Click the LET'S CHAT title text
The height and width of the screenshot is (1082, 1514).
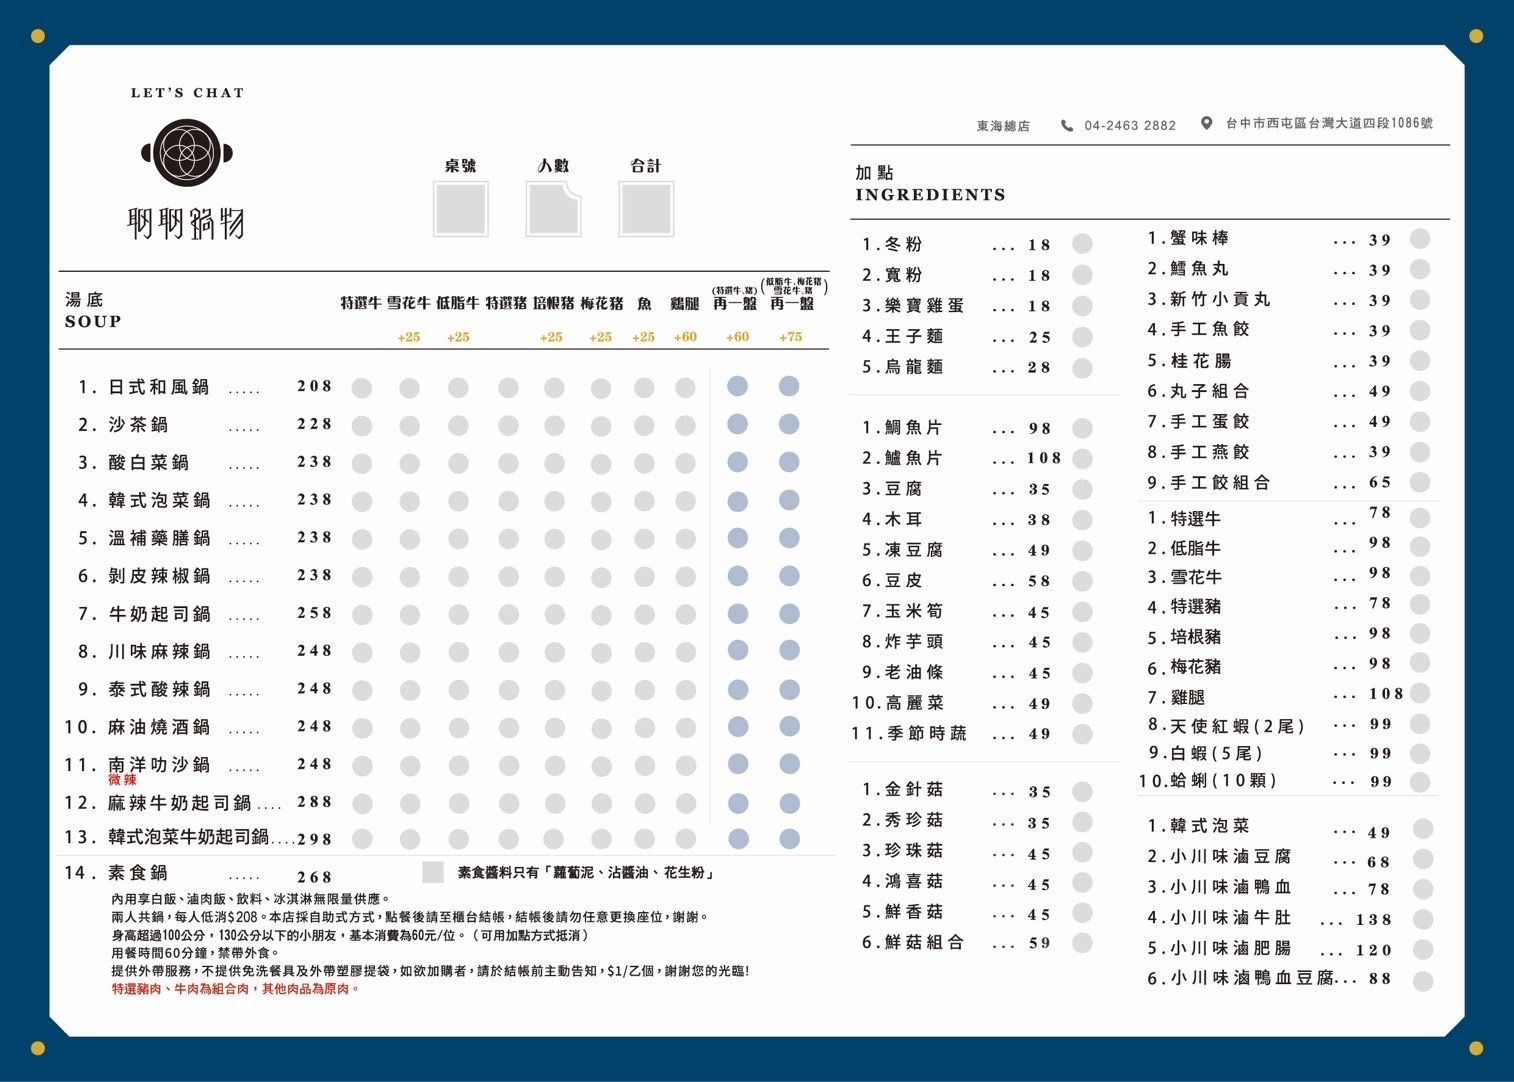coord(187,93)
